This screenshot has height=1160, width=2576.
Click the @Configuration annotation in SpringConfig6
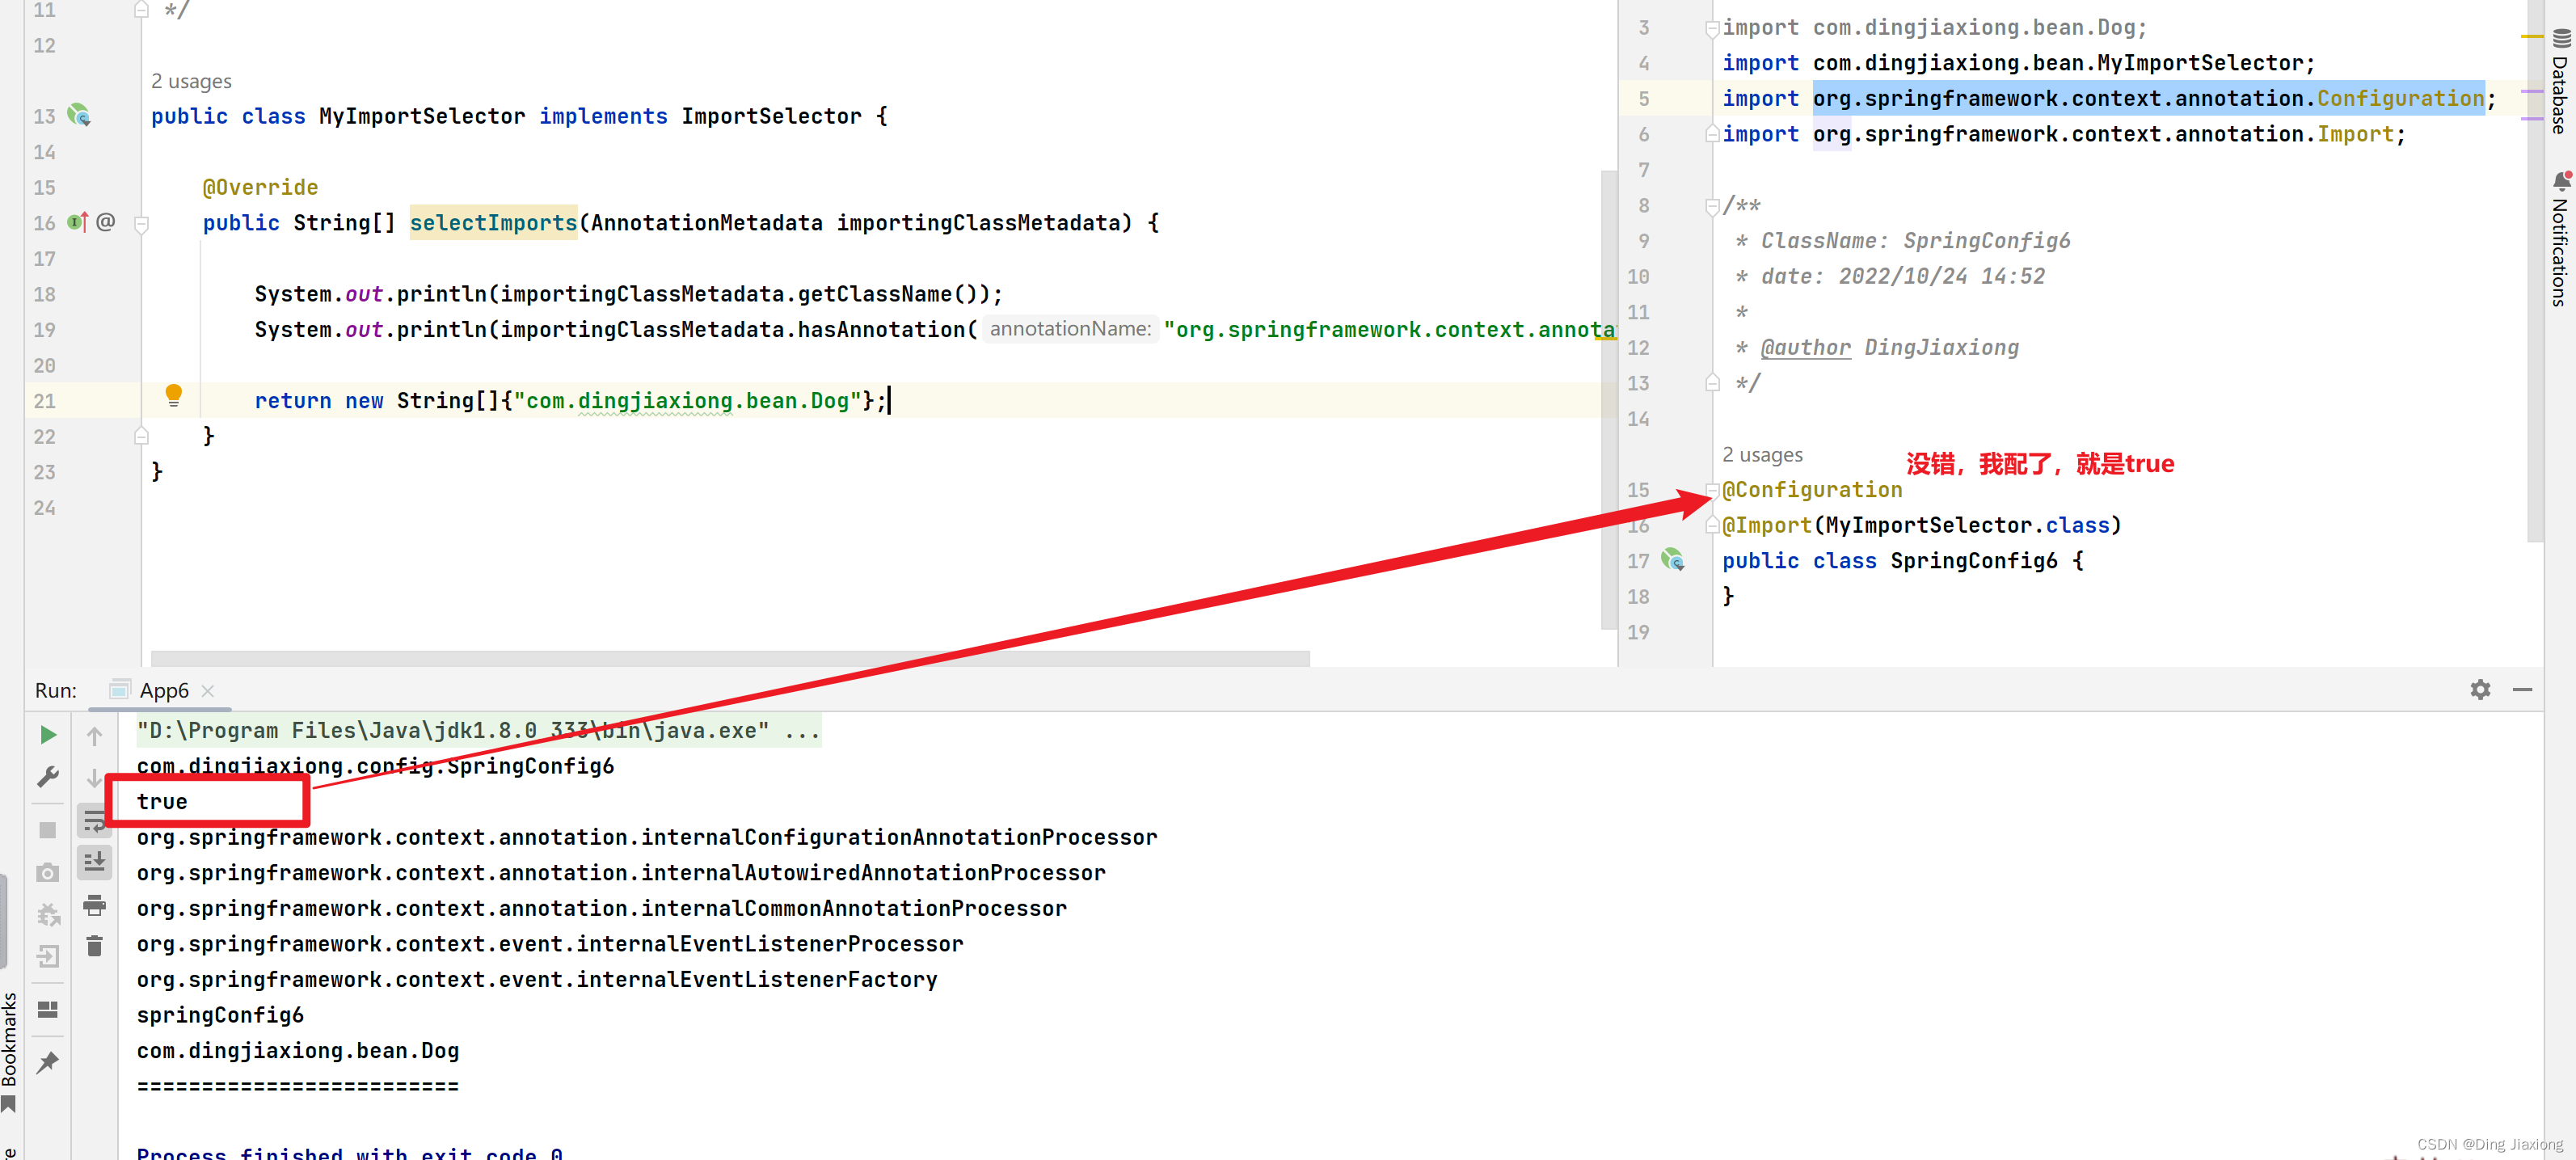(x=1812, y=490)
